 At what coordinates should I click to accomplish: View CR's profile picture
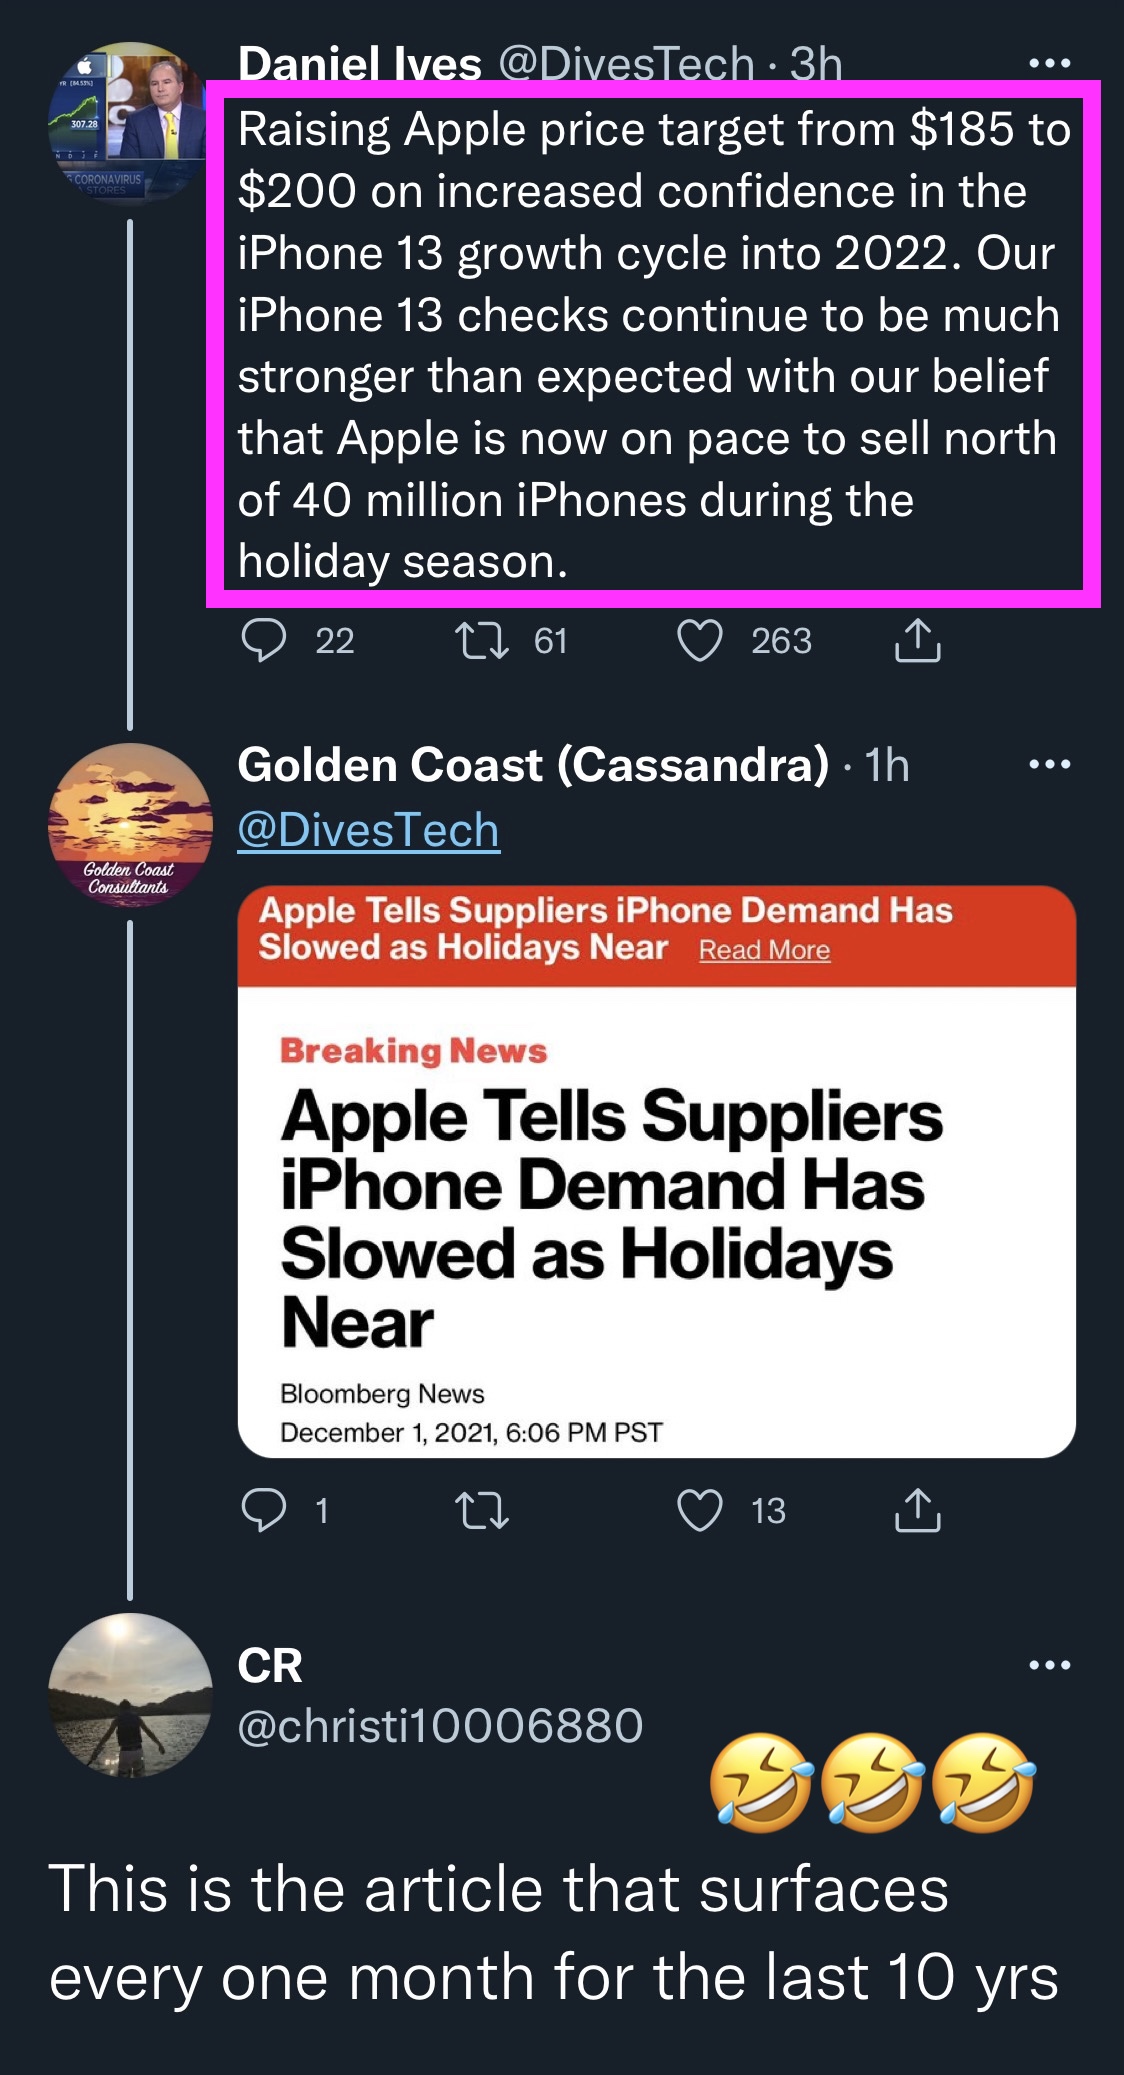pos(130,1695)
